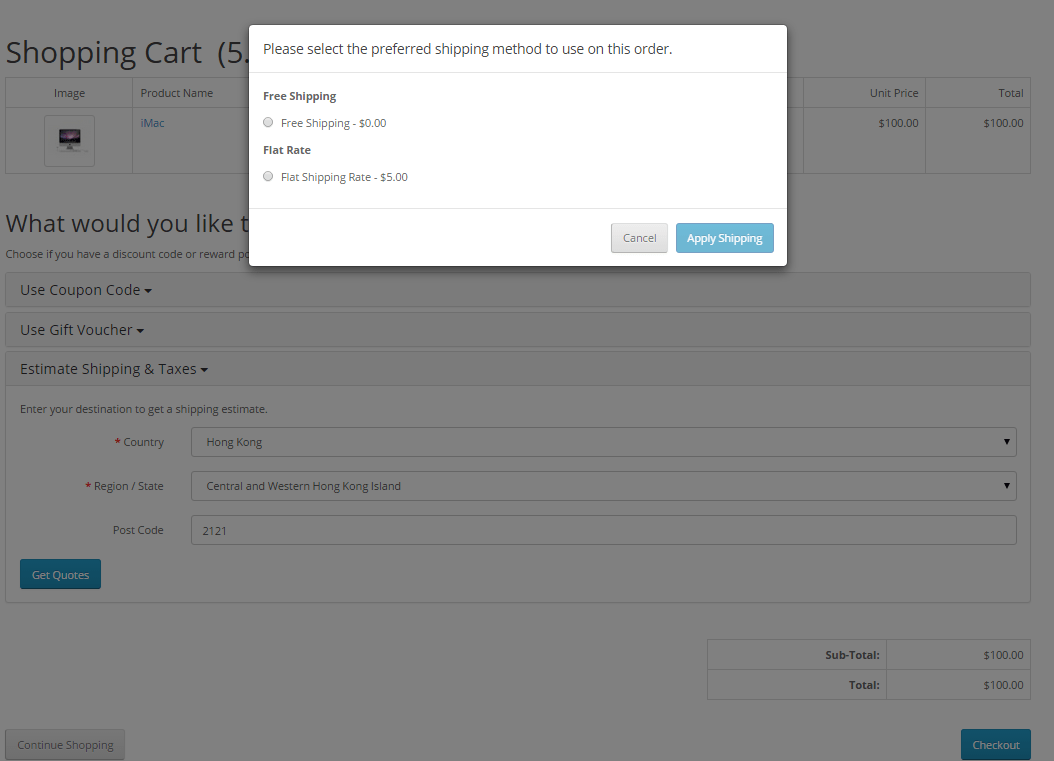Click the Apply Shipping button
This screenshot has width=1054, height=761.
724,238
